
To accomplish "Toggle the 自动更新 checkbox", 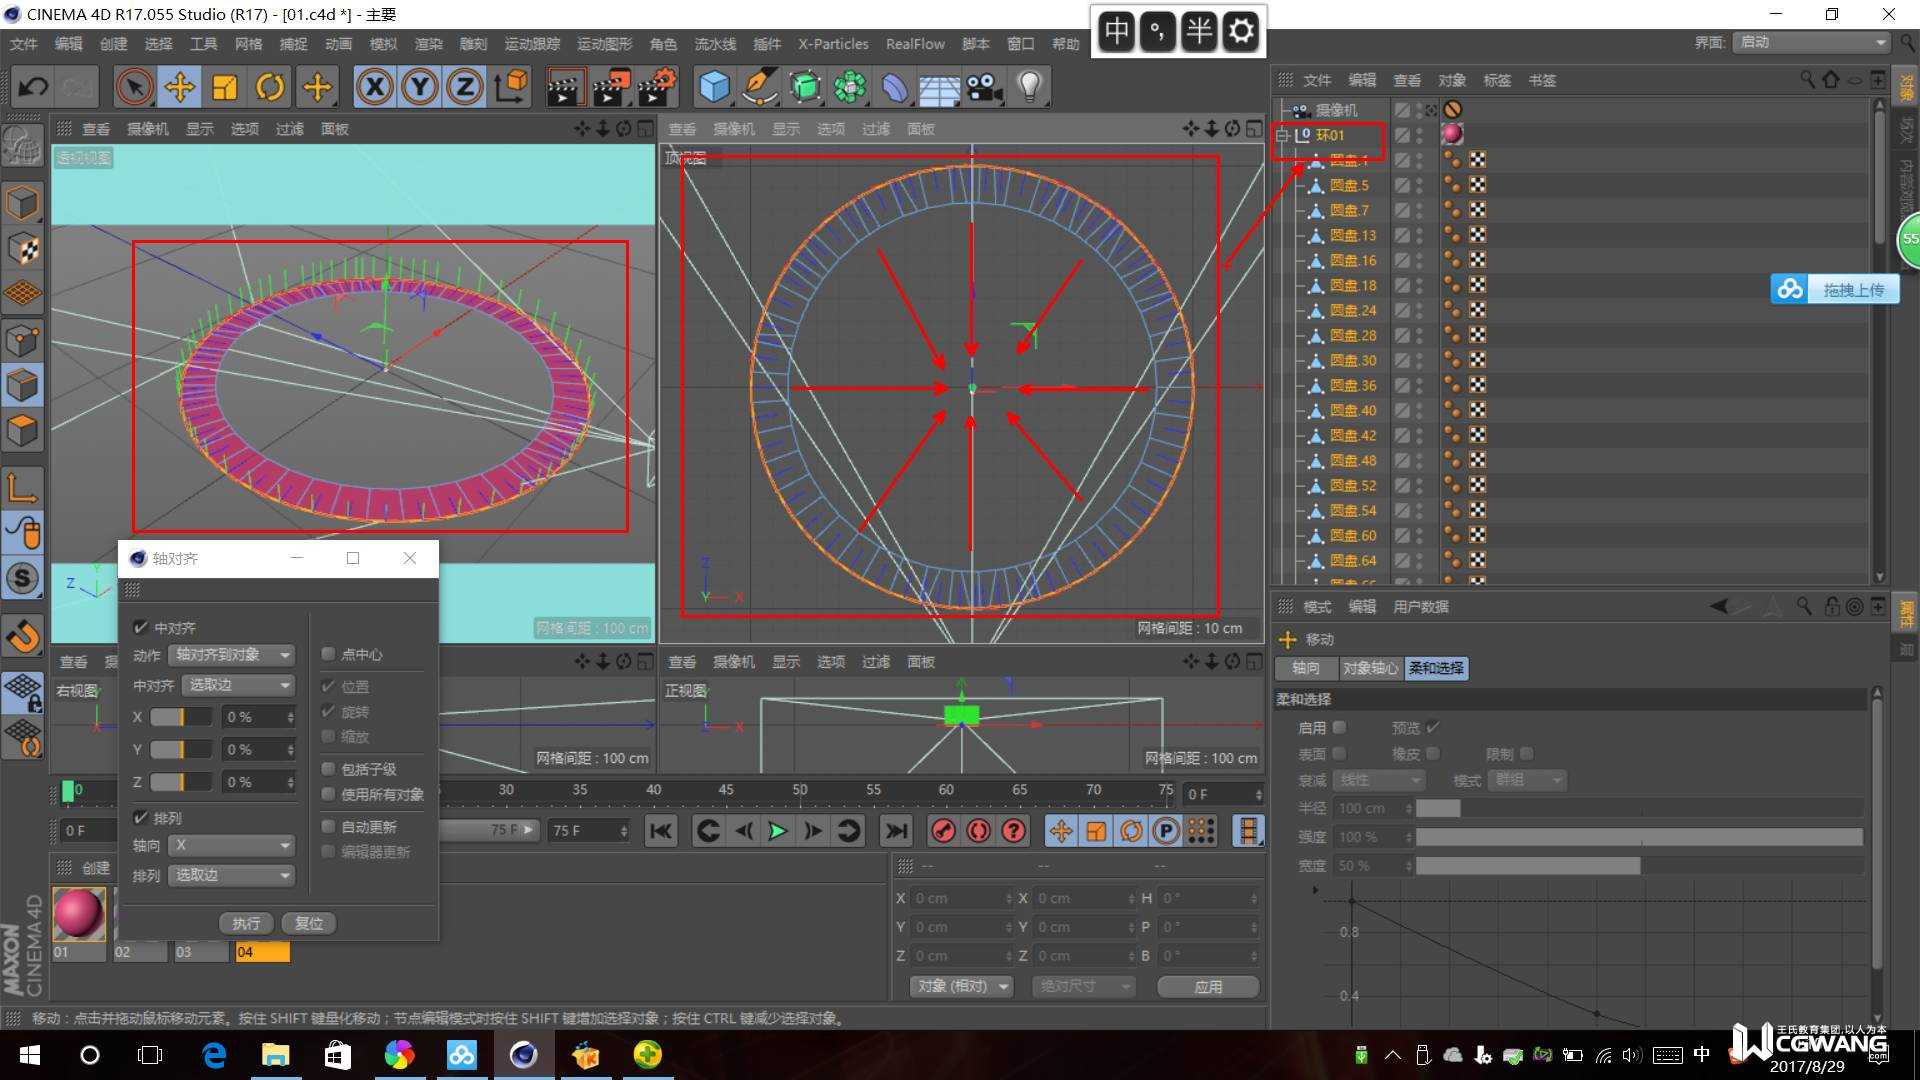I will tap(328, 827).
